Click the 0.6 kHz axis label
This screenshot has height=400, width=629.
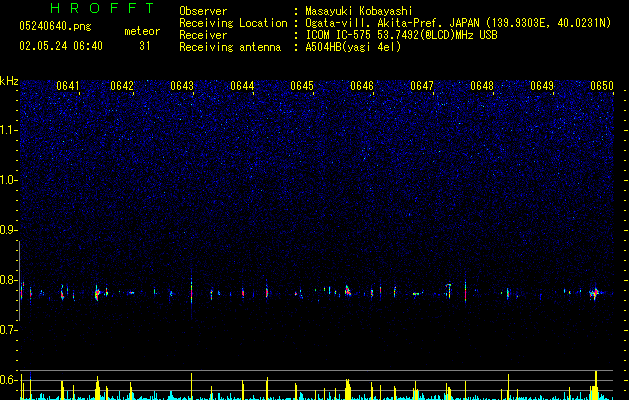pyautogui.click(x=9, y=380)
